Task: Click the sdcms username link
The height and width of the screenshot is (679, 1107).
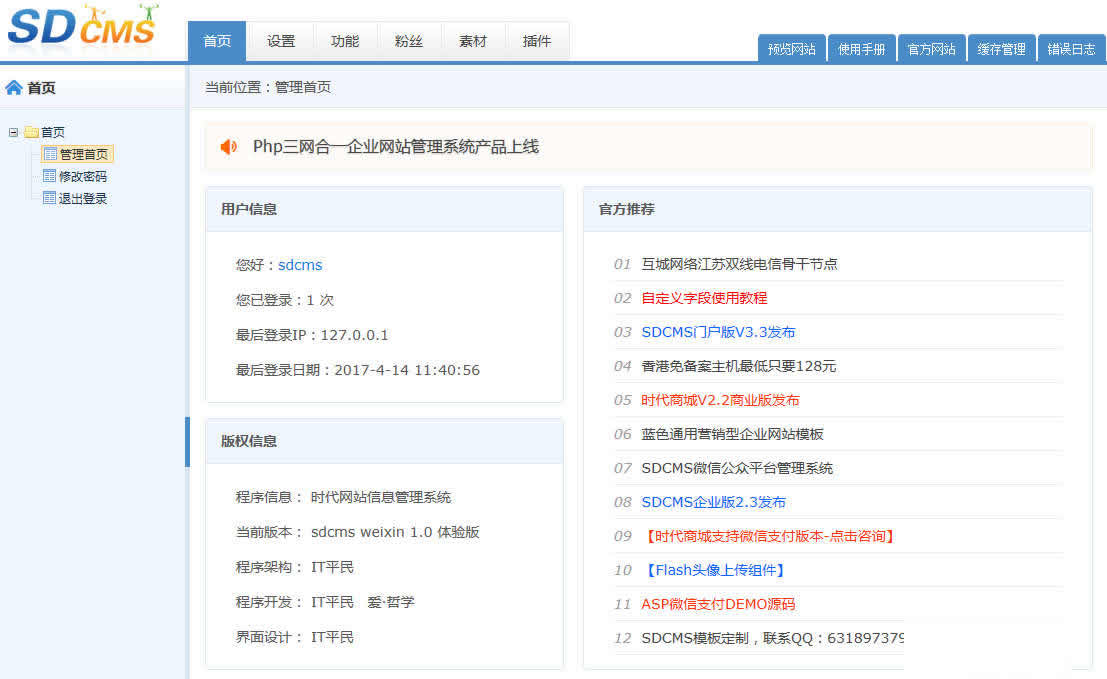Action: point(300,265)
